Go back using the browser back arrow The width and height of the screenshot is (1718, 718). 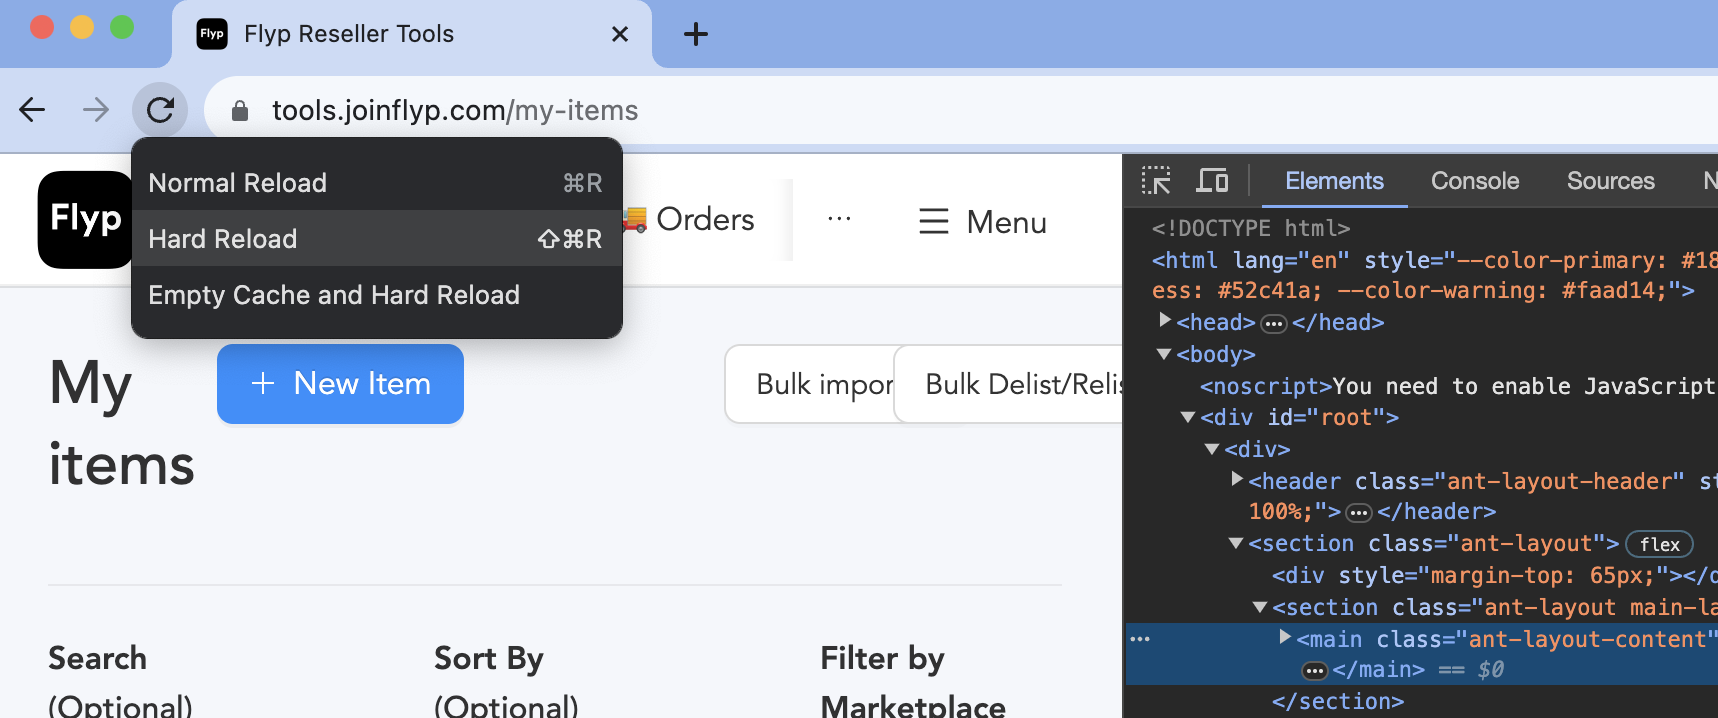click(33, 110)
